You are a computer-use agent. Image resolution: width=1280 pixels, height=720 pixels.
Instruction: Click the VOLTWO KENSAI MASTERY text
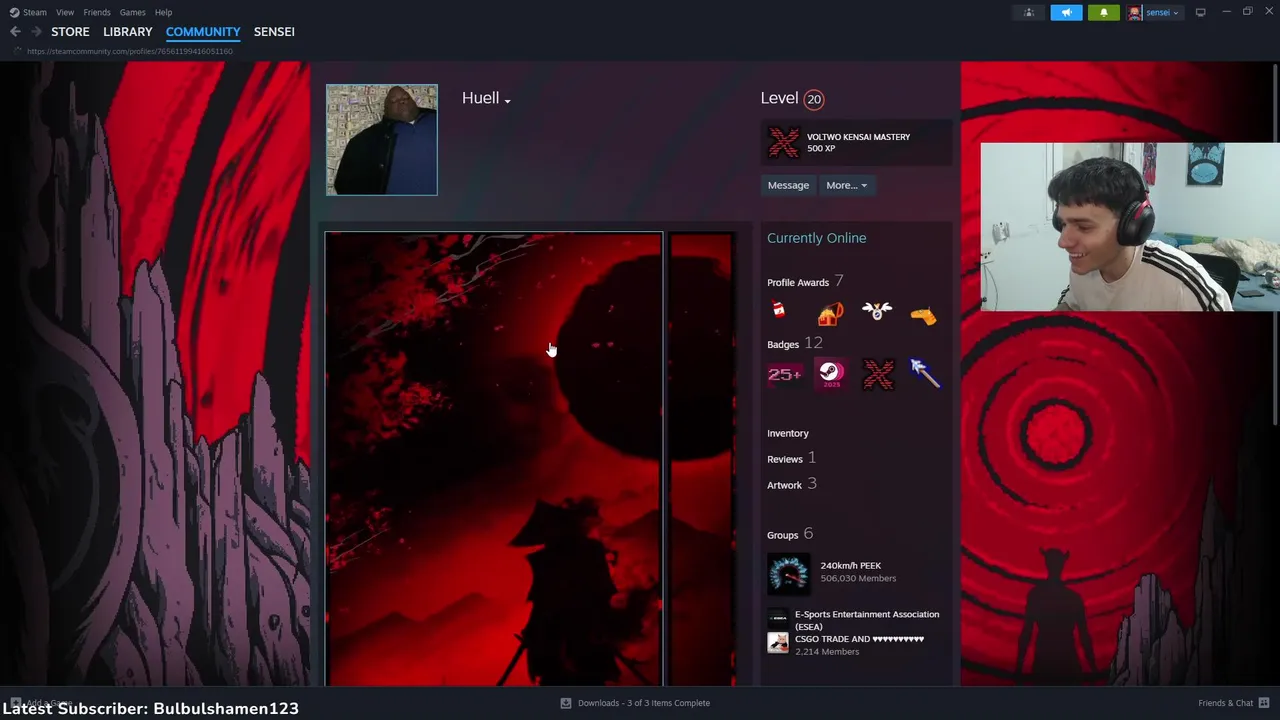coord(858,137)
